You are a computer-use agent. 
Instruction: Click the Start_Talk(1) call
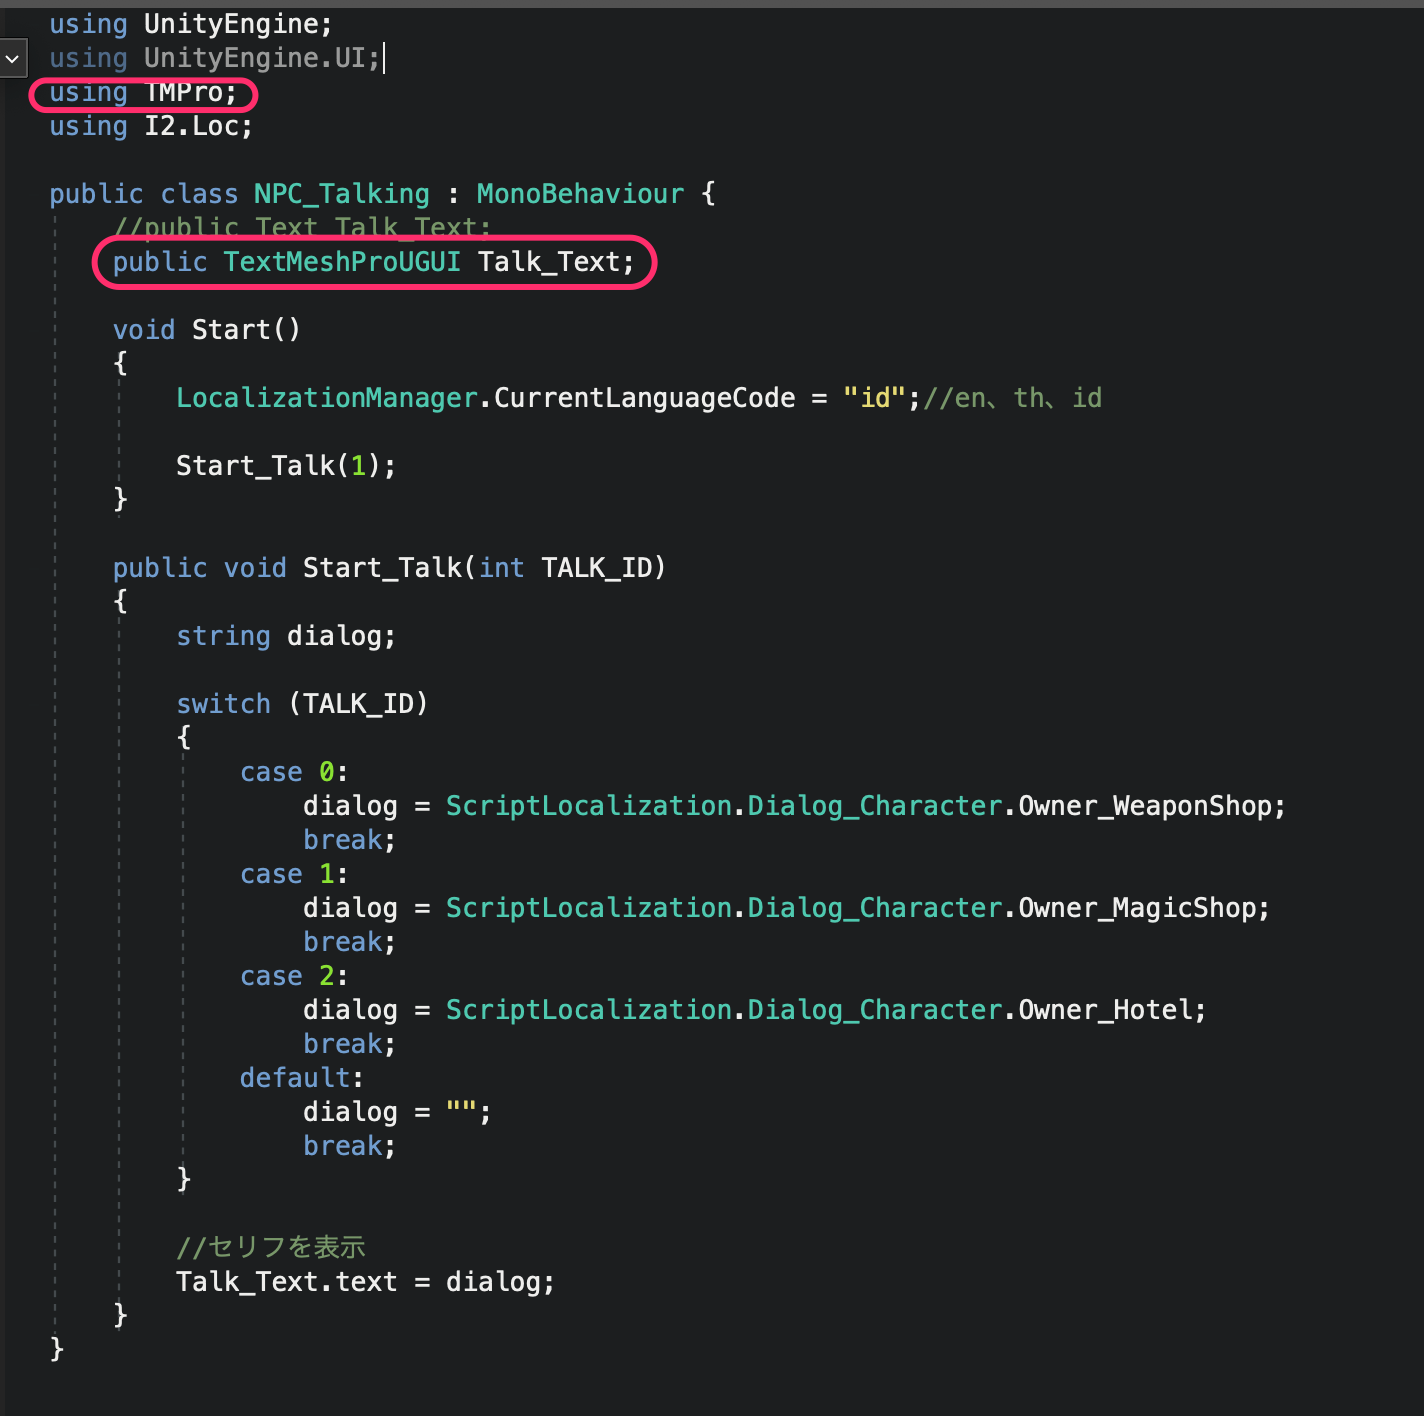[x=285, y=466]
